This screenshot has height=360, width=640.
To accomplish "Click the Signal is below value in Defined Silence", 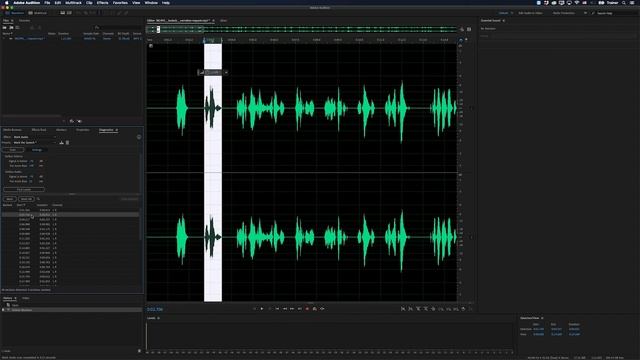I will pyautogui.click(x=31, y=161).
